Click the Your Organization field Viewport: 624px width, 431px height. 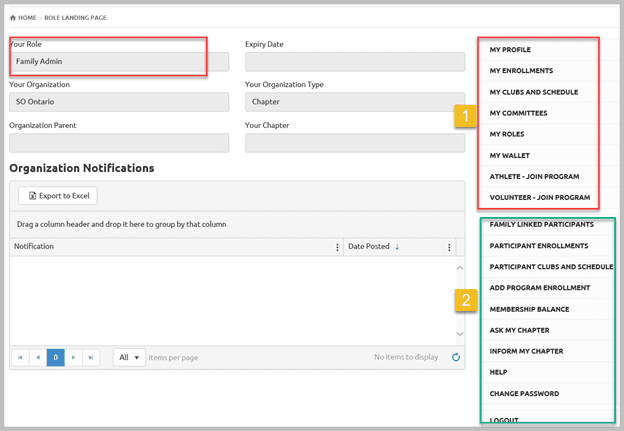click(x=119, y=102)
